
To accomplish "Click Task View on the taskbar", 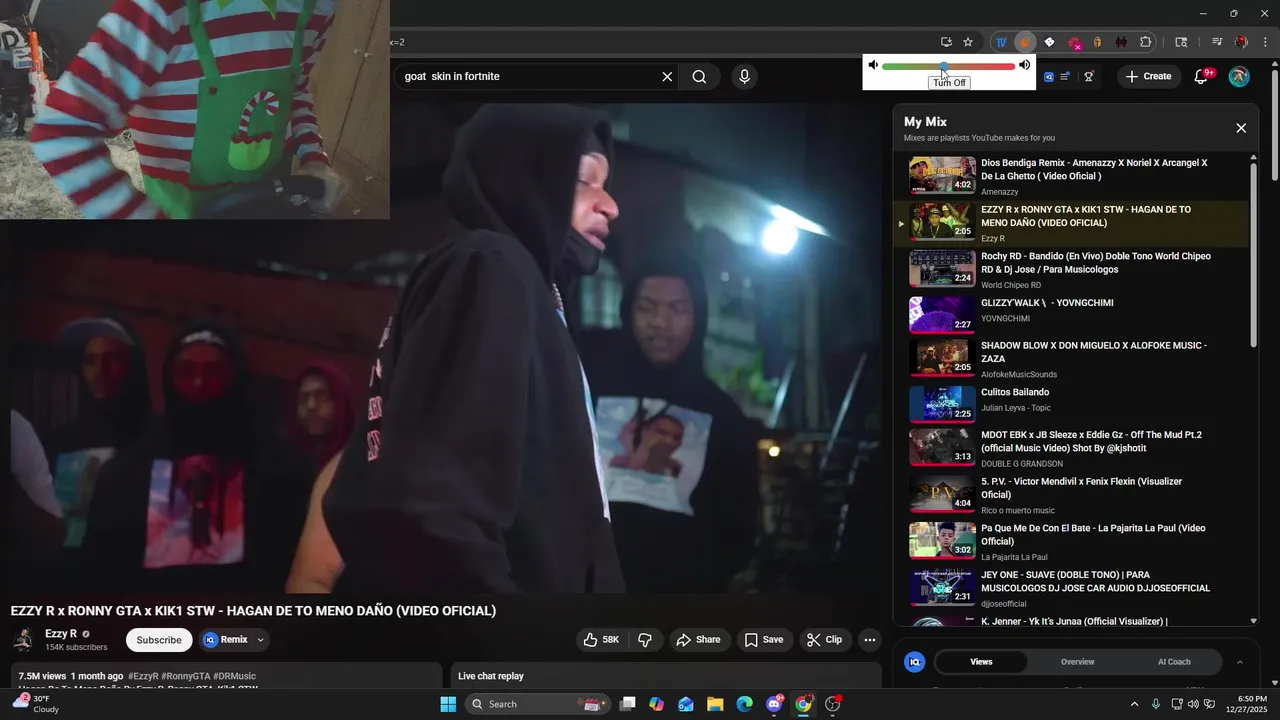I will (627, 704).
